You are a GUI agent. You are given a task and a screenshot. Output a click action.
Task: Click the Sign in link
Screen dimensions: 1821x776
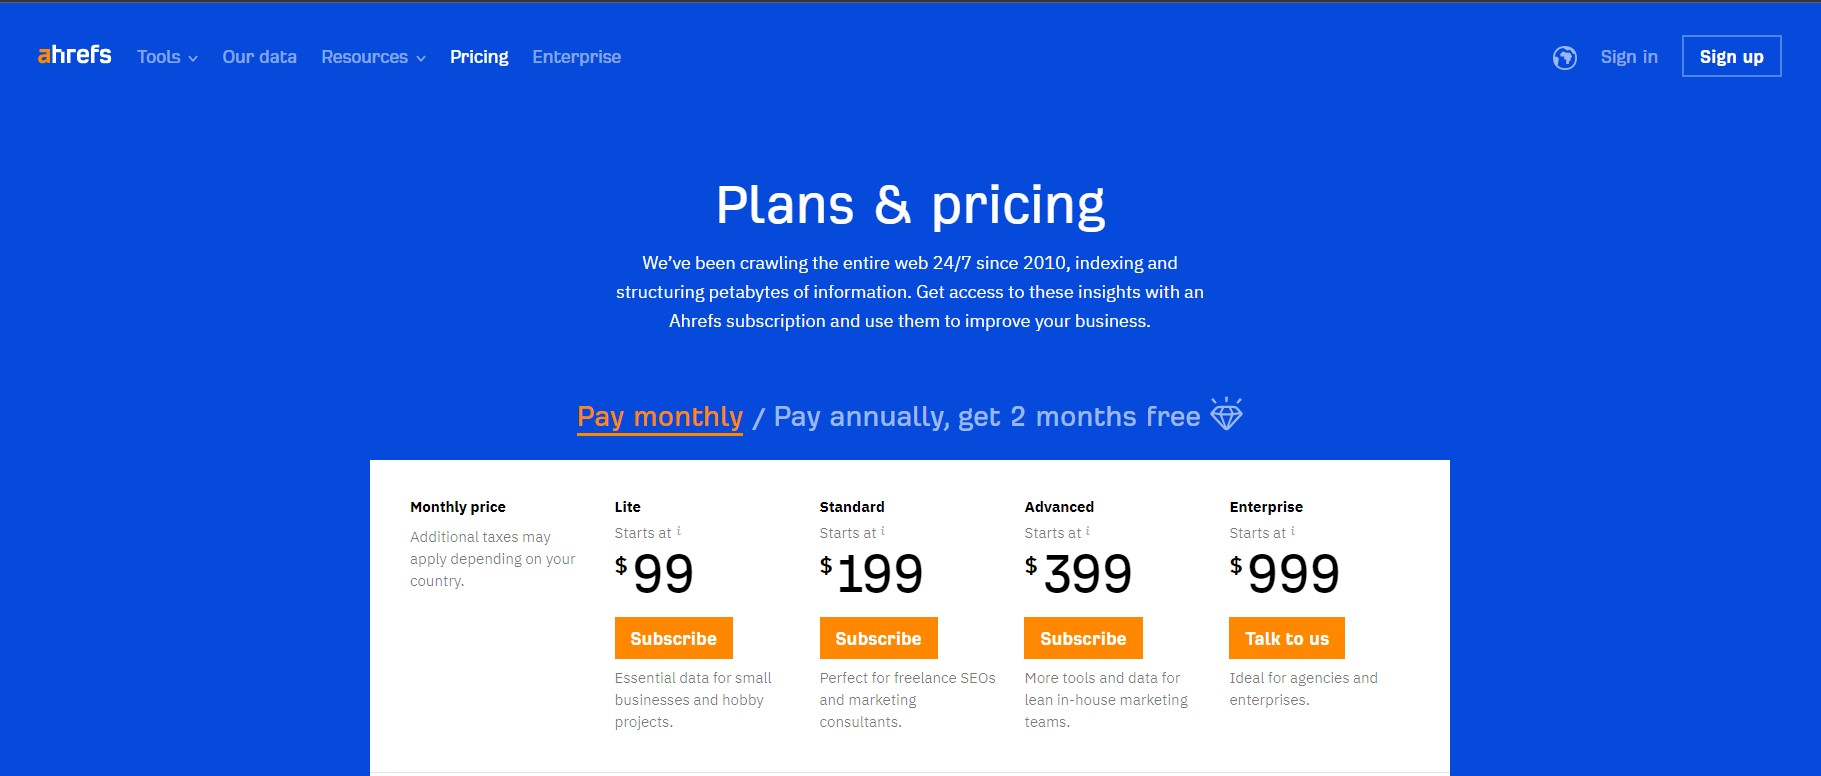pyautogui.click(x=1629, y=57)
